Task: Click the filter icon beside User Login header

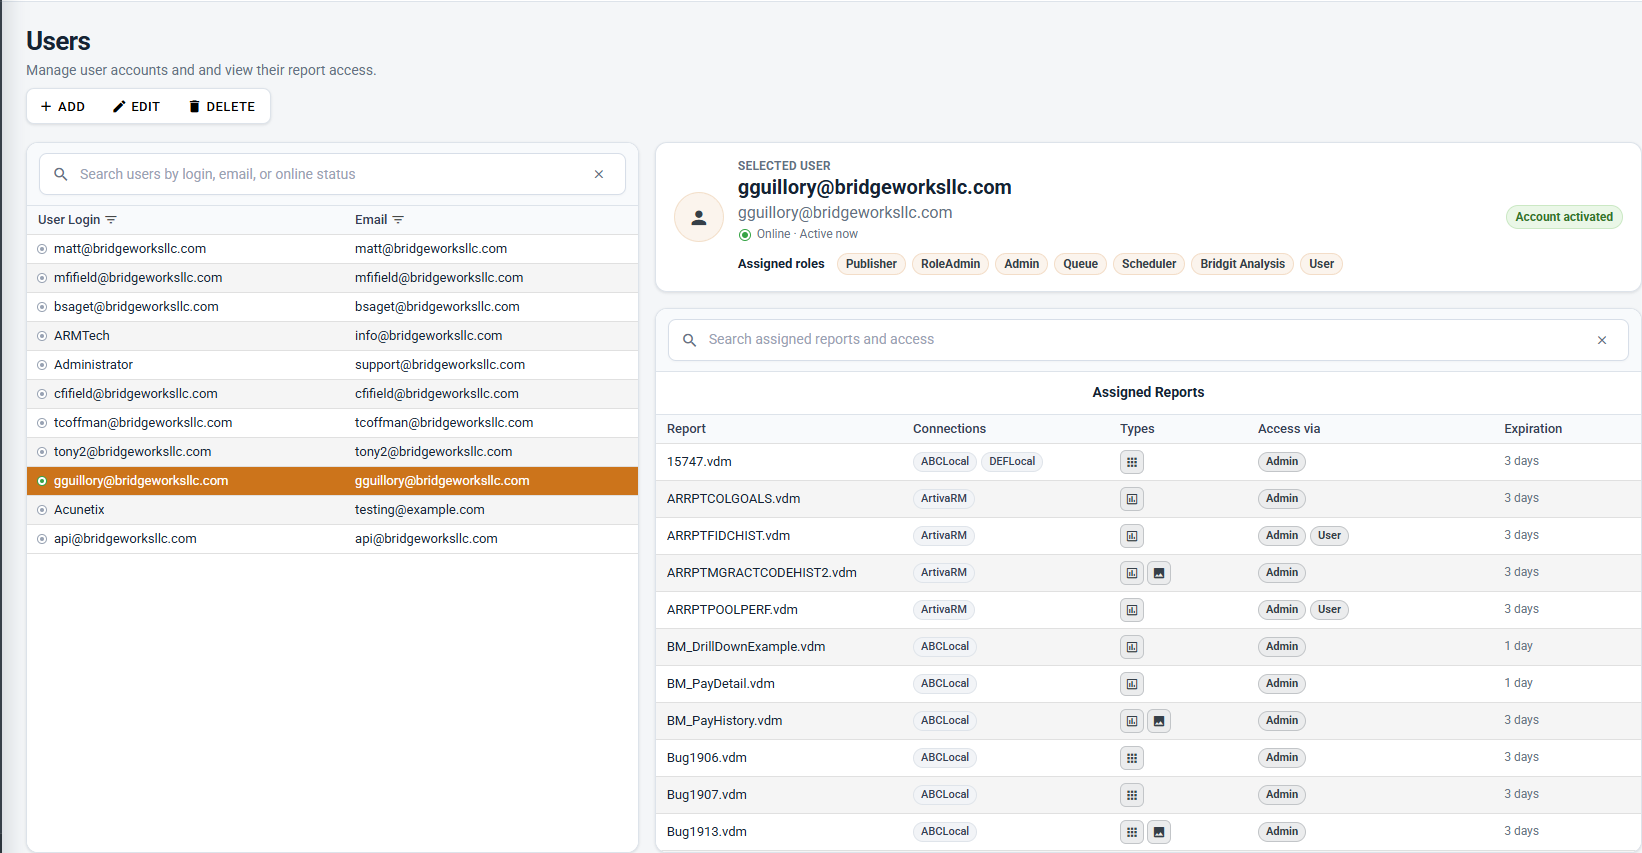Action: click(111, 220)
